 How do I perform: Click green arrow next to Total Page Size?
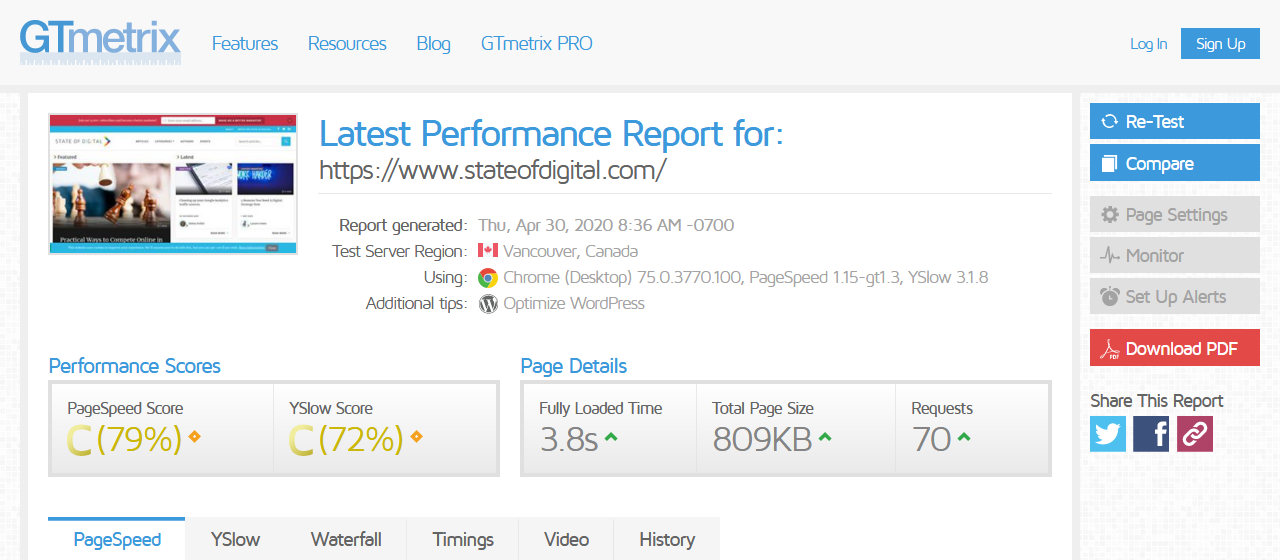click(824, 437)
